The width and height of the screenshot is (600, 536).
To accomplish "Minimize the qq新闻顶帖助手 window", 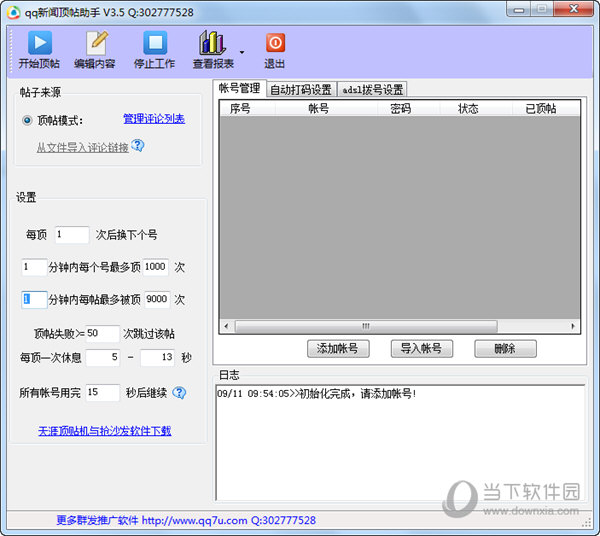I will point(518,9).
